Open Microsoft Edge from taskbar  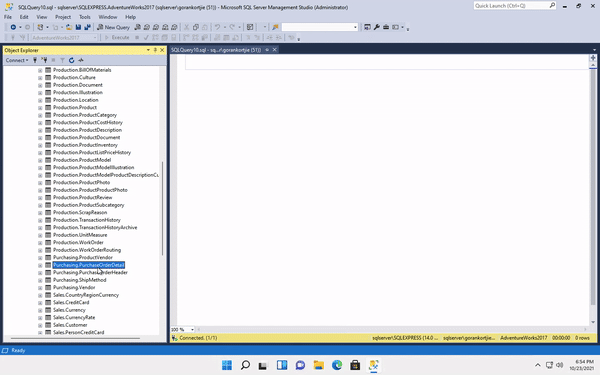pos(337,365)
